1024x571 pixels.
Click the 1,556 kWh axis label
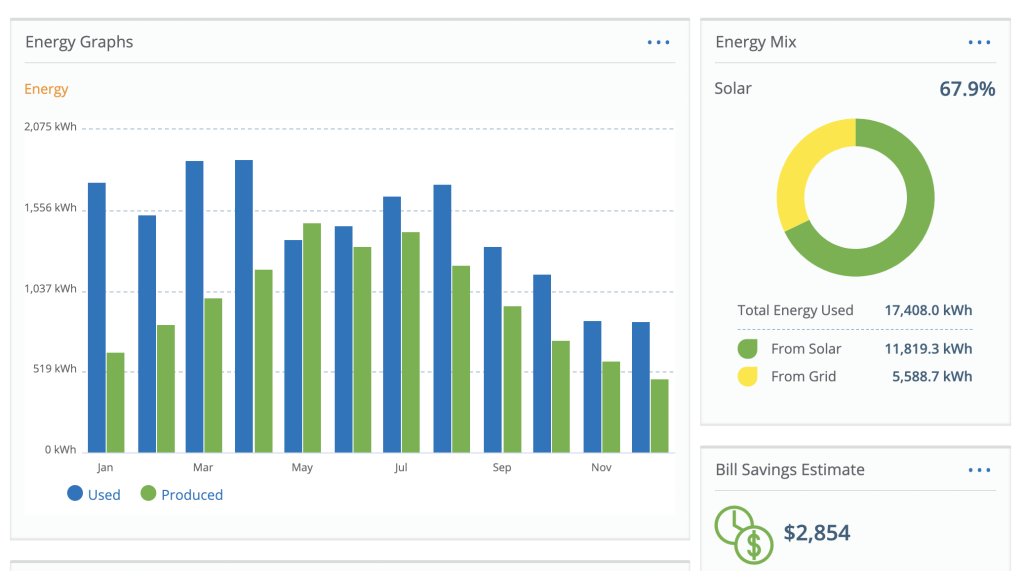point(50,208)
